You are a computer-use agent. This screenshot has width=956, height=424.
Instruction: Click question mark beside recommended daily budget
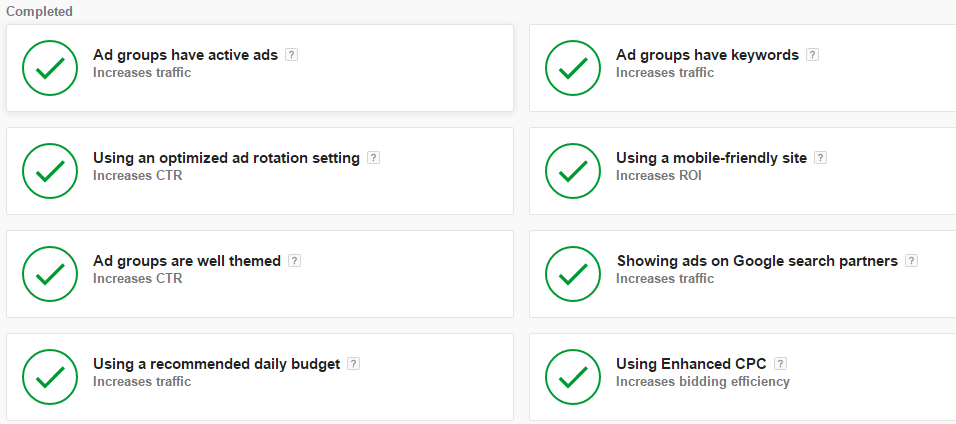click(354, 364)
